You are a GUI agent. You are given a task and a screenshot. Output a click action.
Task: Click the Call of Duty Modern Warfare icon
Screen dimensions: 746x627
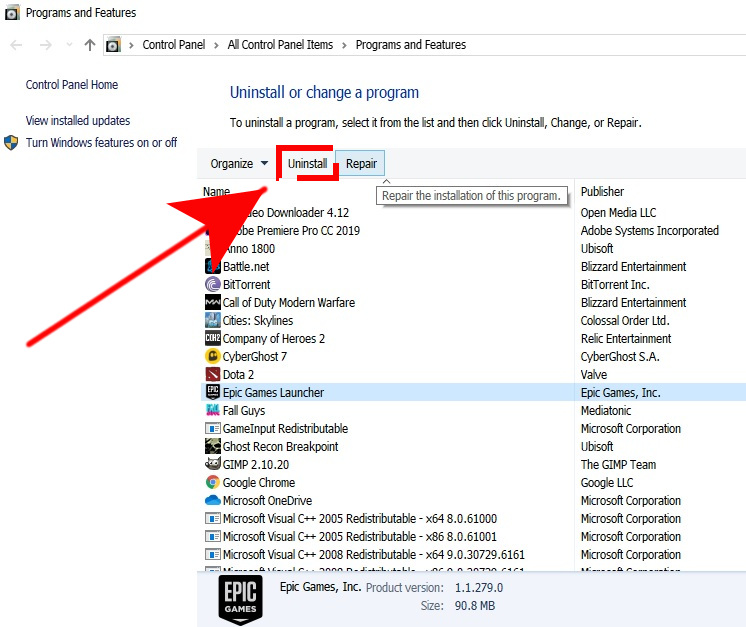[x=213, y=302]
